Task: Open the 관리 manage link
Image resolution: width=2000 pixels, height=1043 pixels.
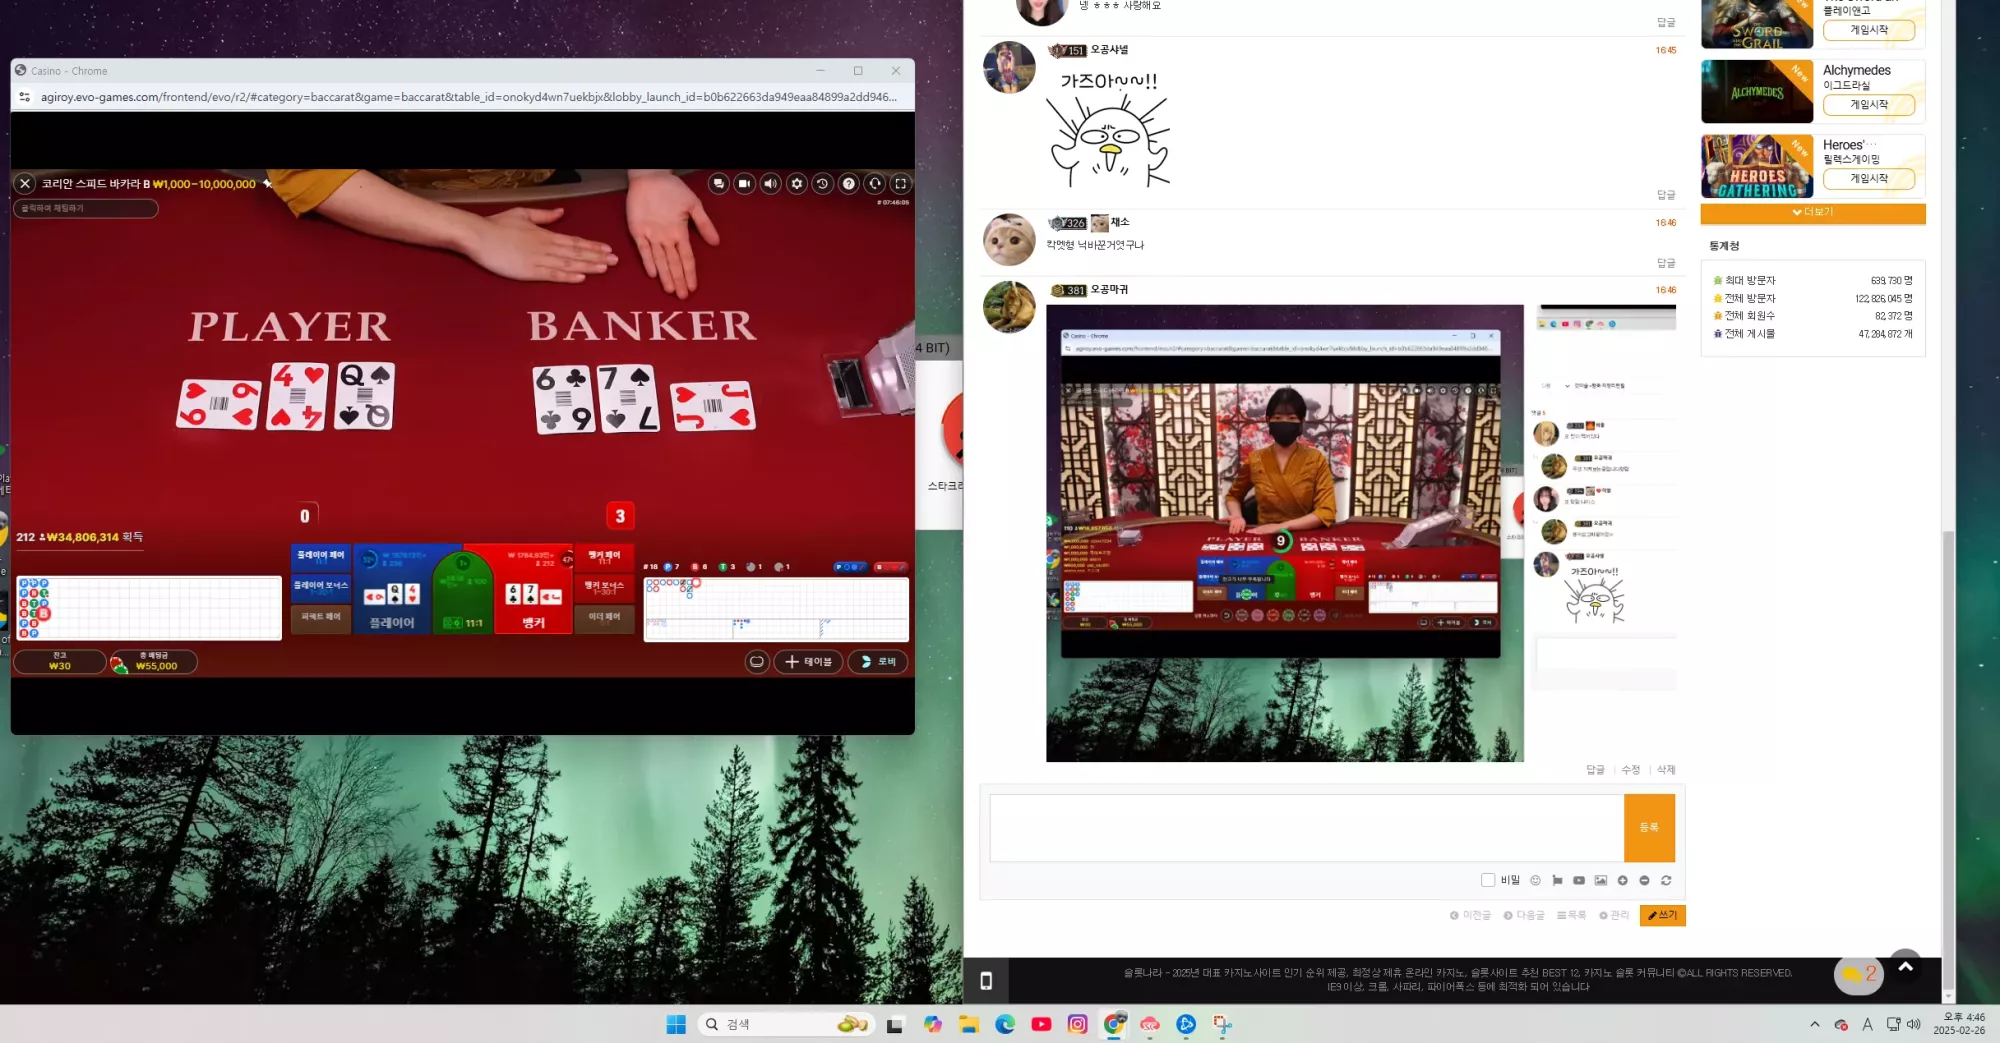Action: (1614, 916)
